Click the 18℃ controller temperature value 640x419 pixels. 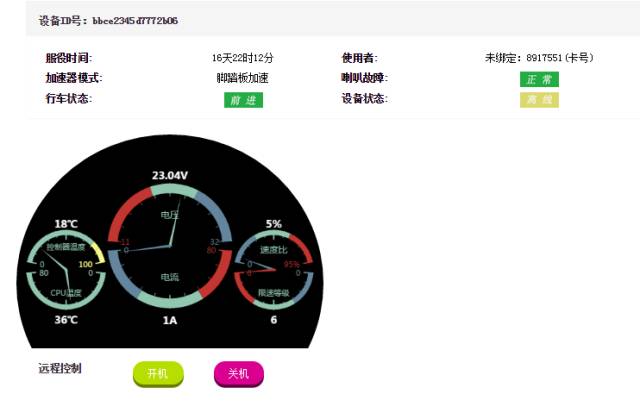66,224
